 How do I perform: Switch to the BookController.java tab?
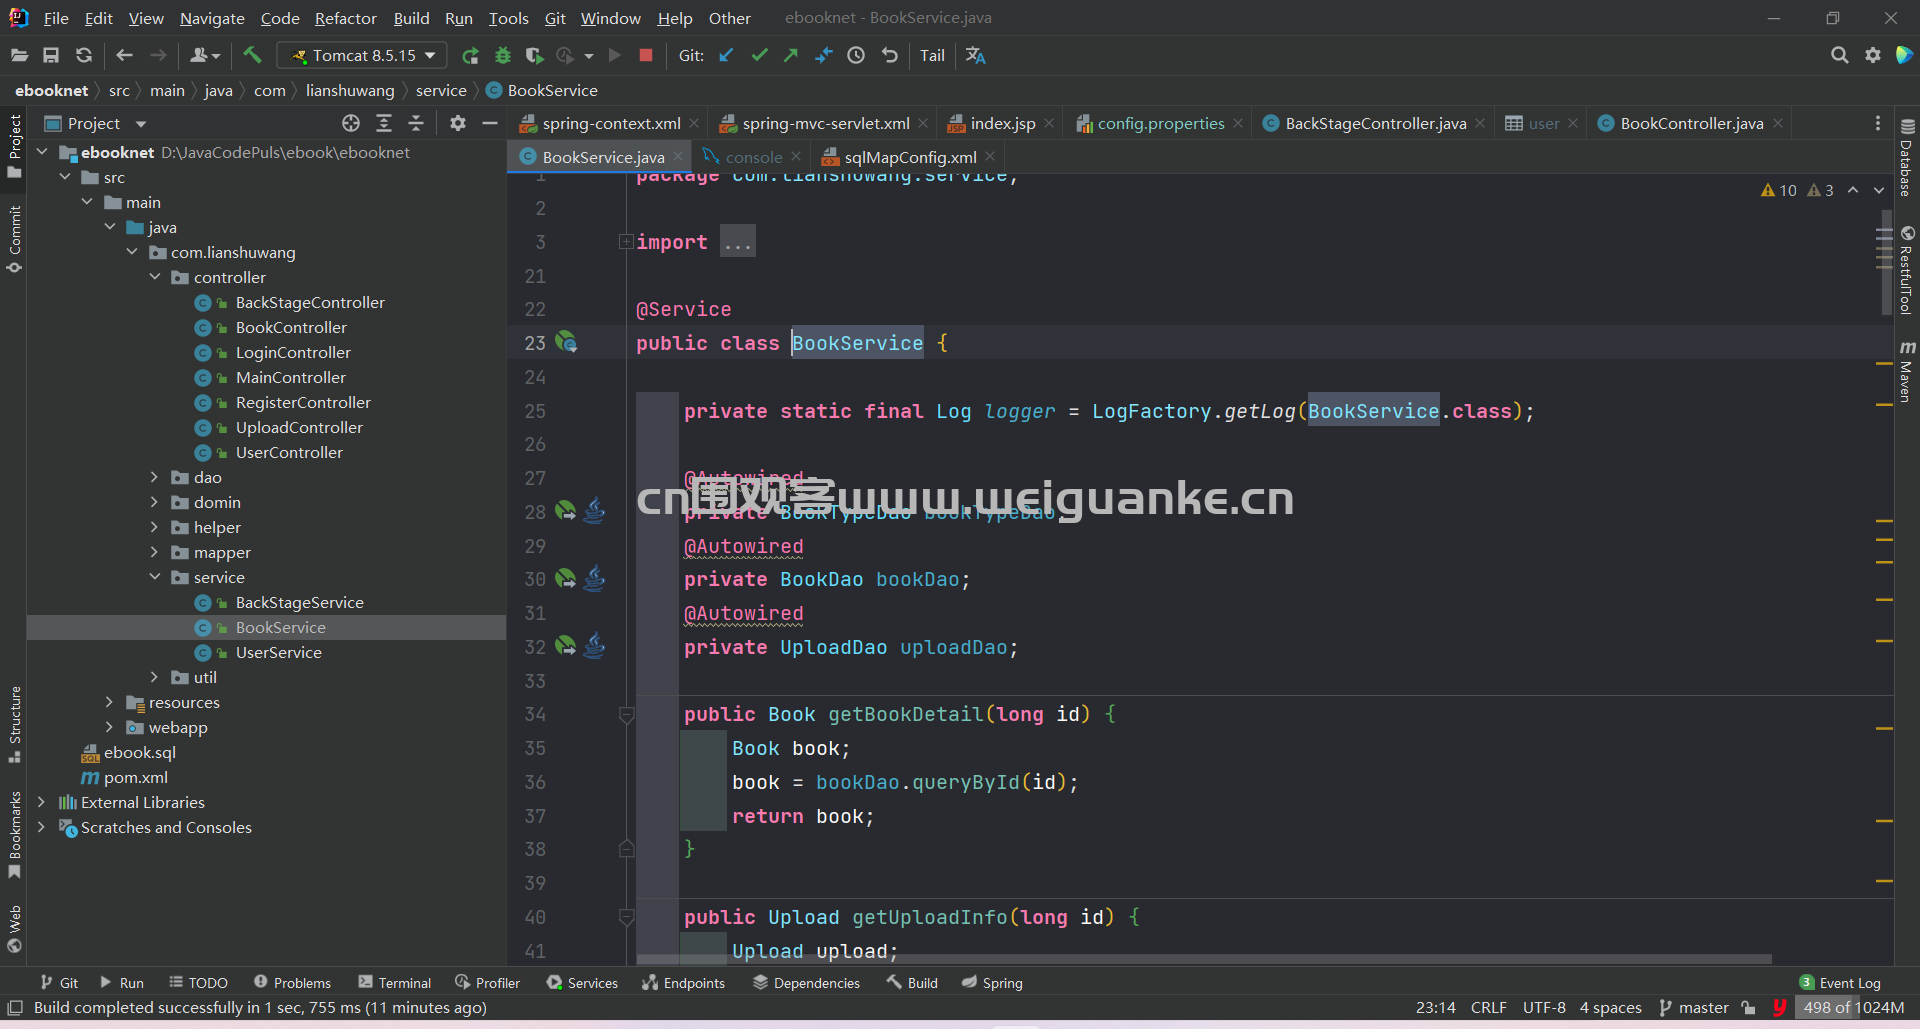click(1691, 123)
